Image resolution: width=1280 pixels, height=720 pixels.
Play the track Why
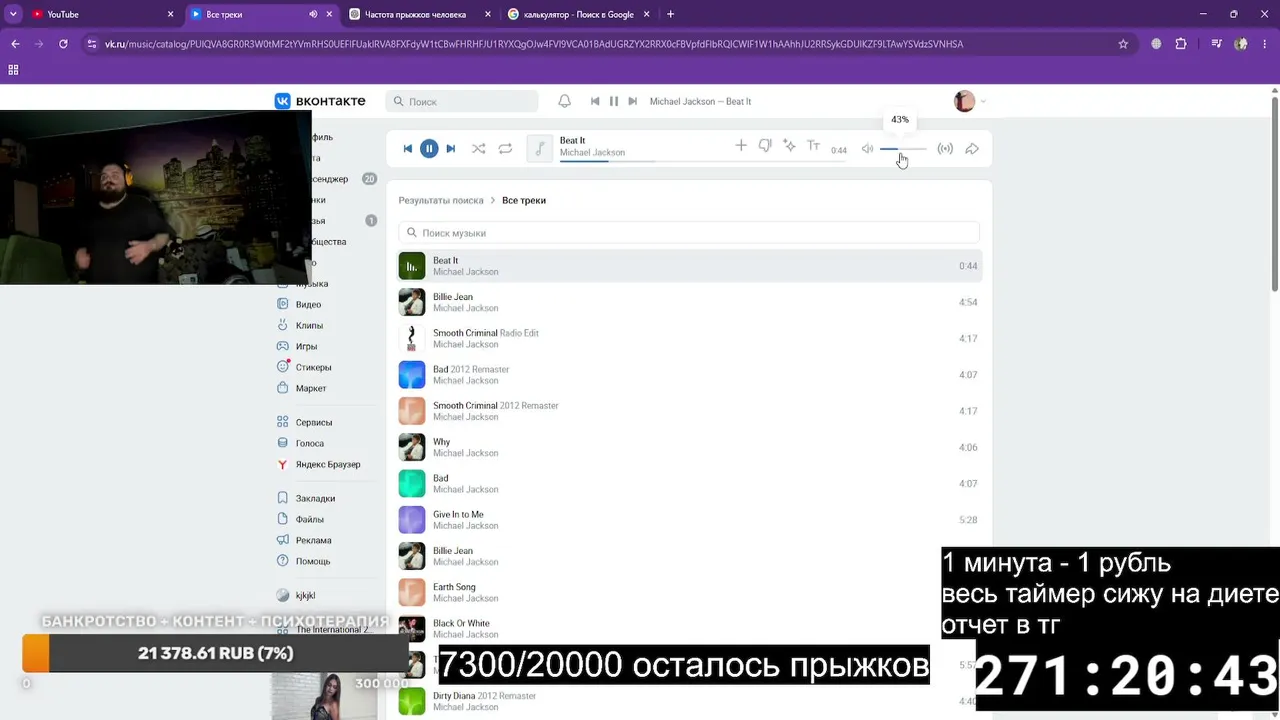(689, 447)
